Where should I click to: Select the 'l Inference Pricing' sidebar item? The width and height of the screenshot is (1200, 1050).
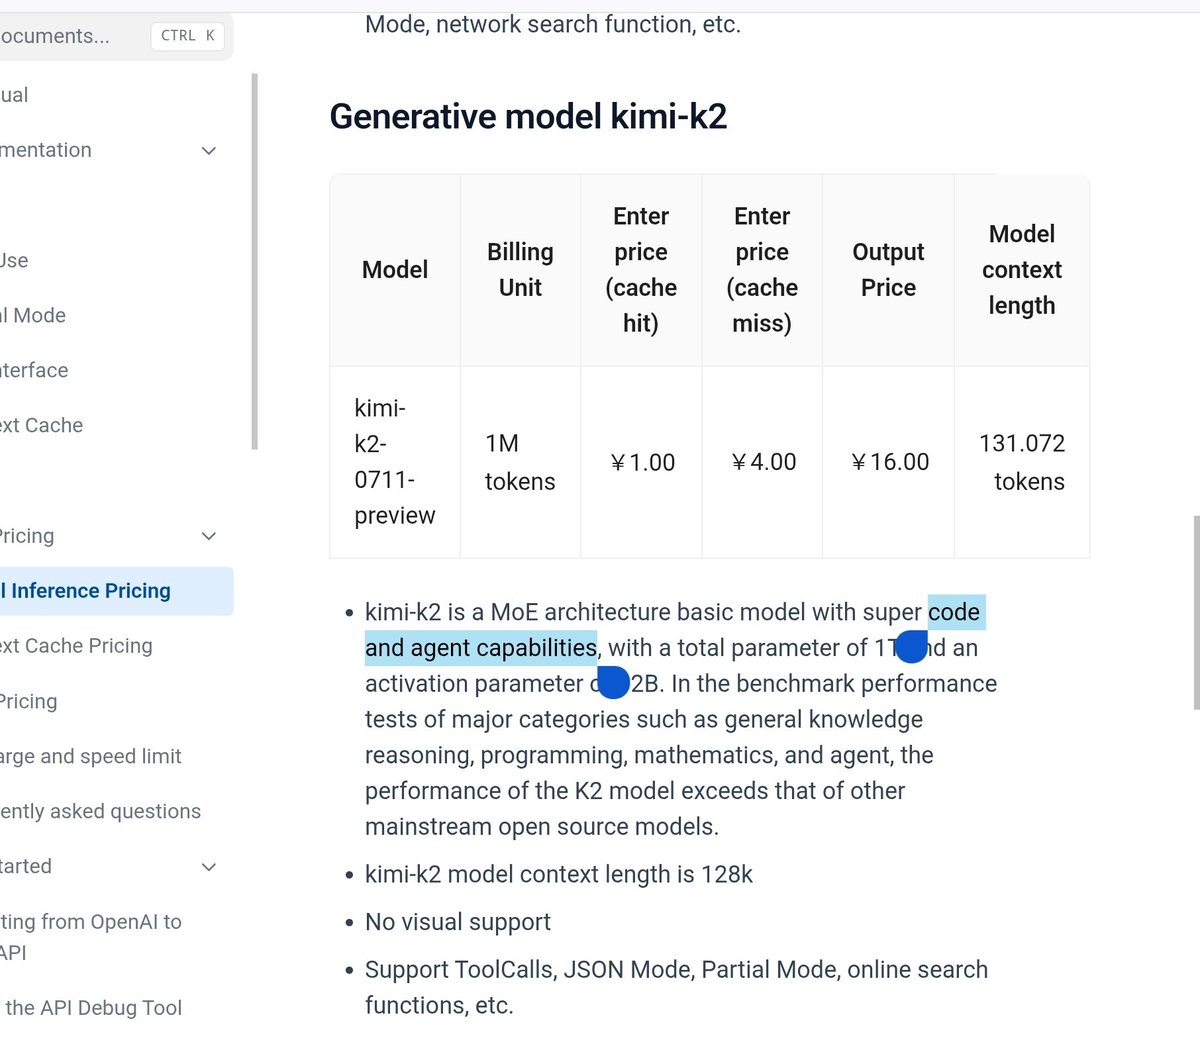click(116, 591)
